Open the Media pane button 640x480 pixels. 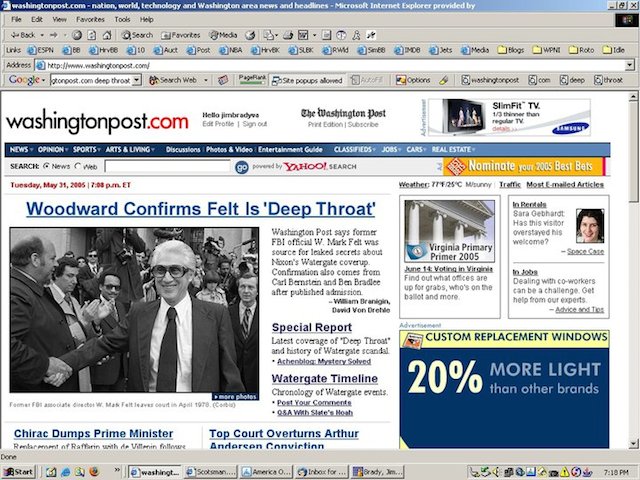pyautogui.click(x=223, y=35)
